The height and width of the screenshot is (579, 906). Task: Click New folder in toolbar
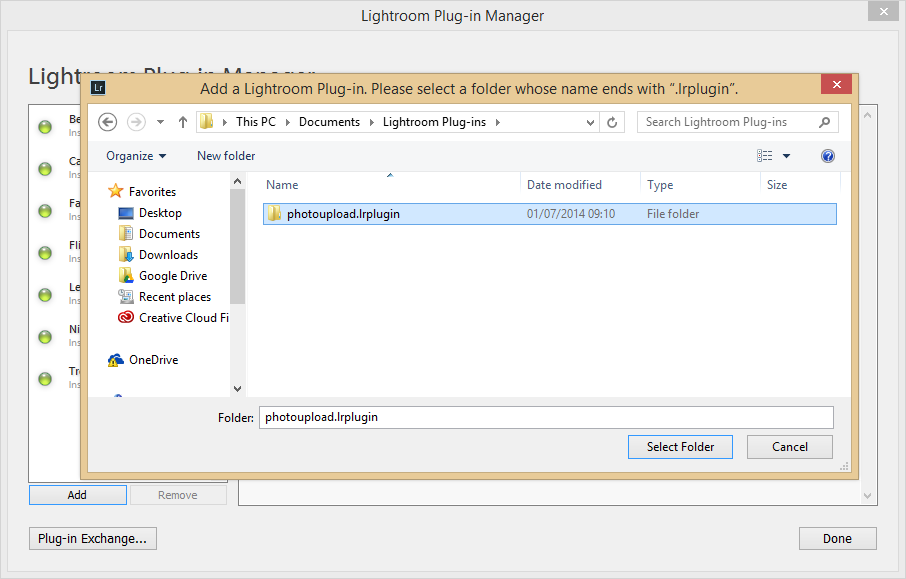(x=226, y=156)
